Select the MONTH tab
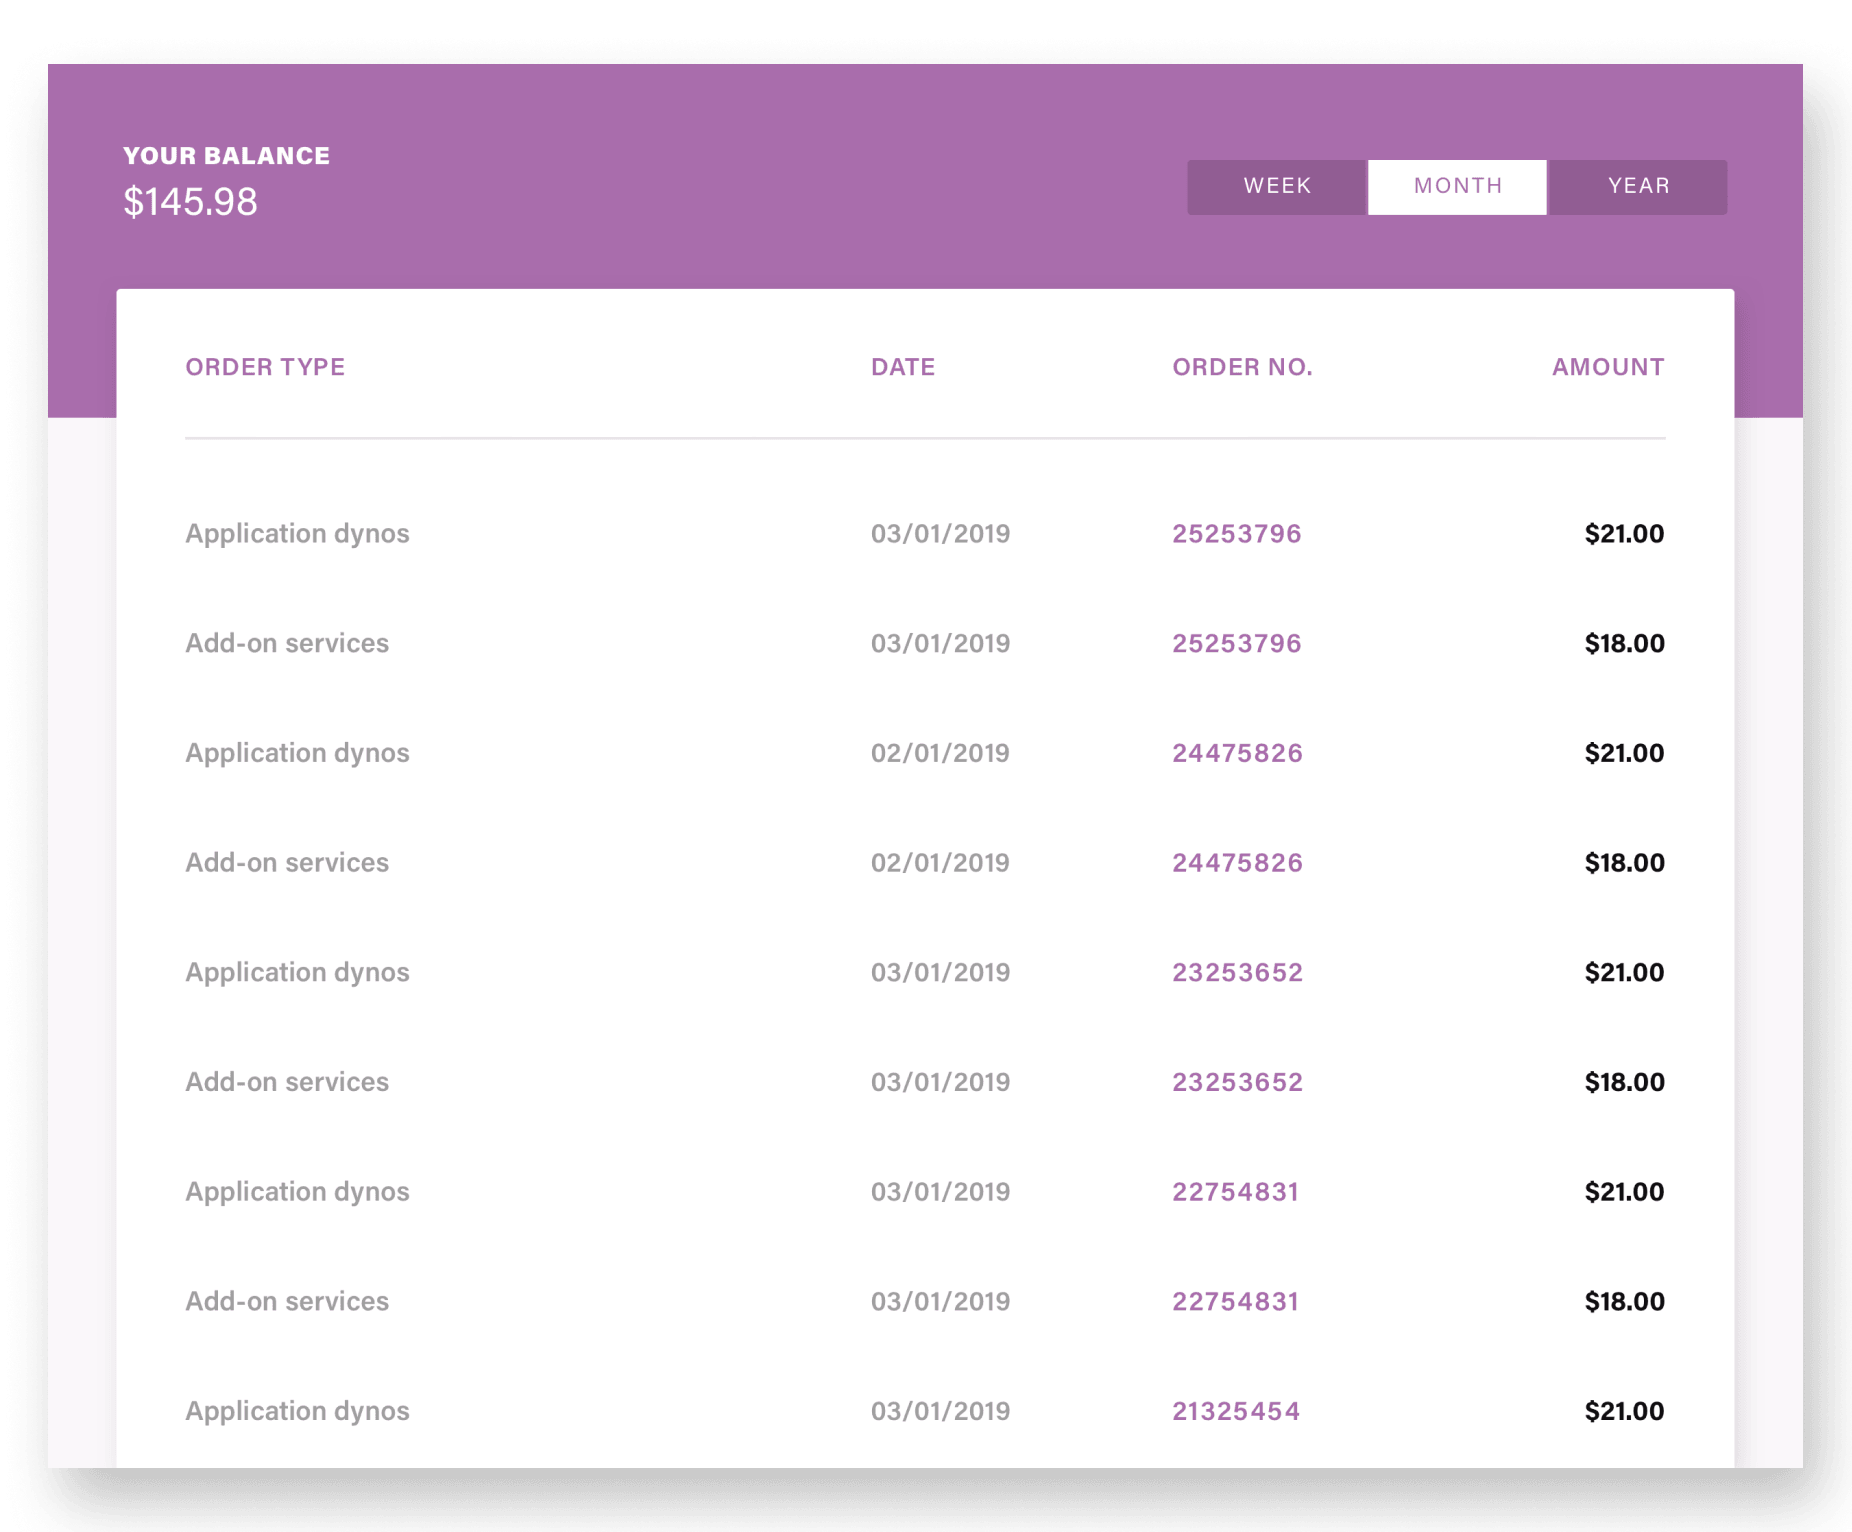The image size is (1852, 1532). click(1457, 186)
